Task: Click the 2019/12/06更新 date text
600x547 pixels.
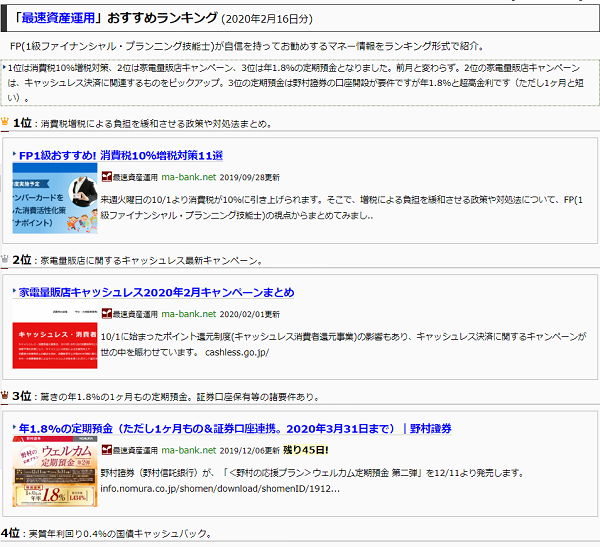Action: point(249,451)
